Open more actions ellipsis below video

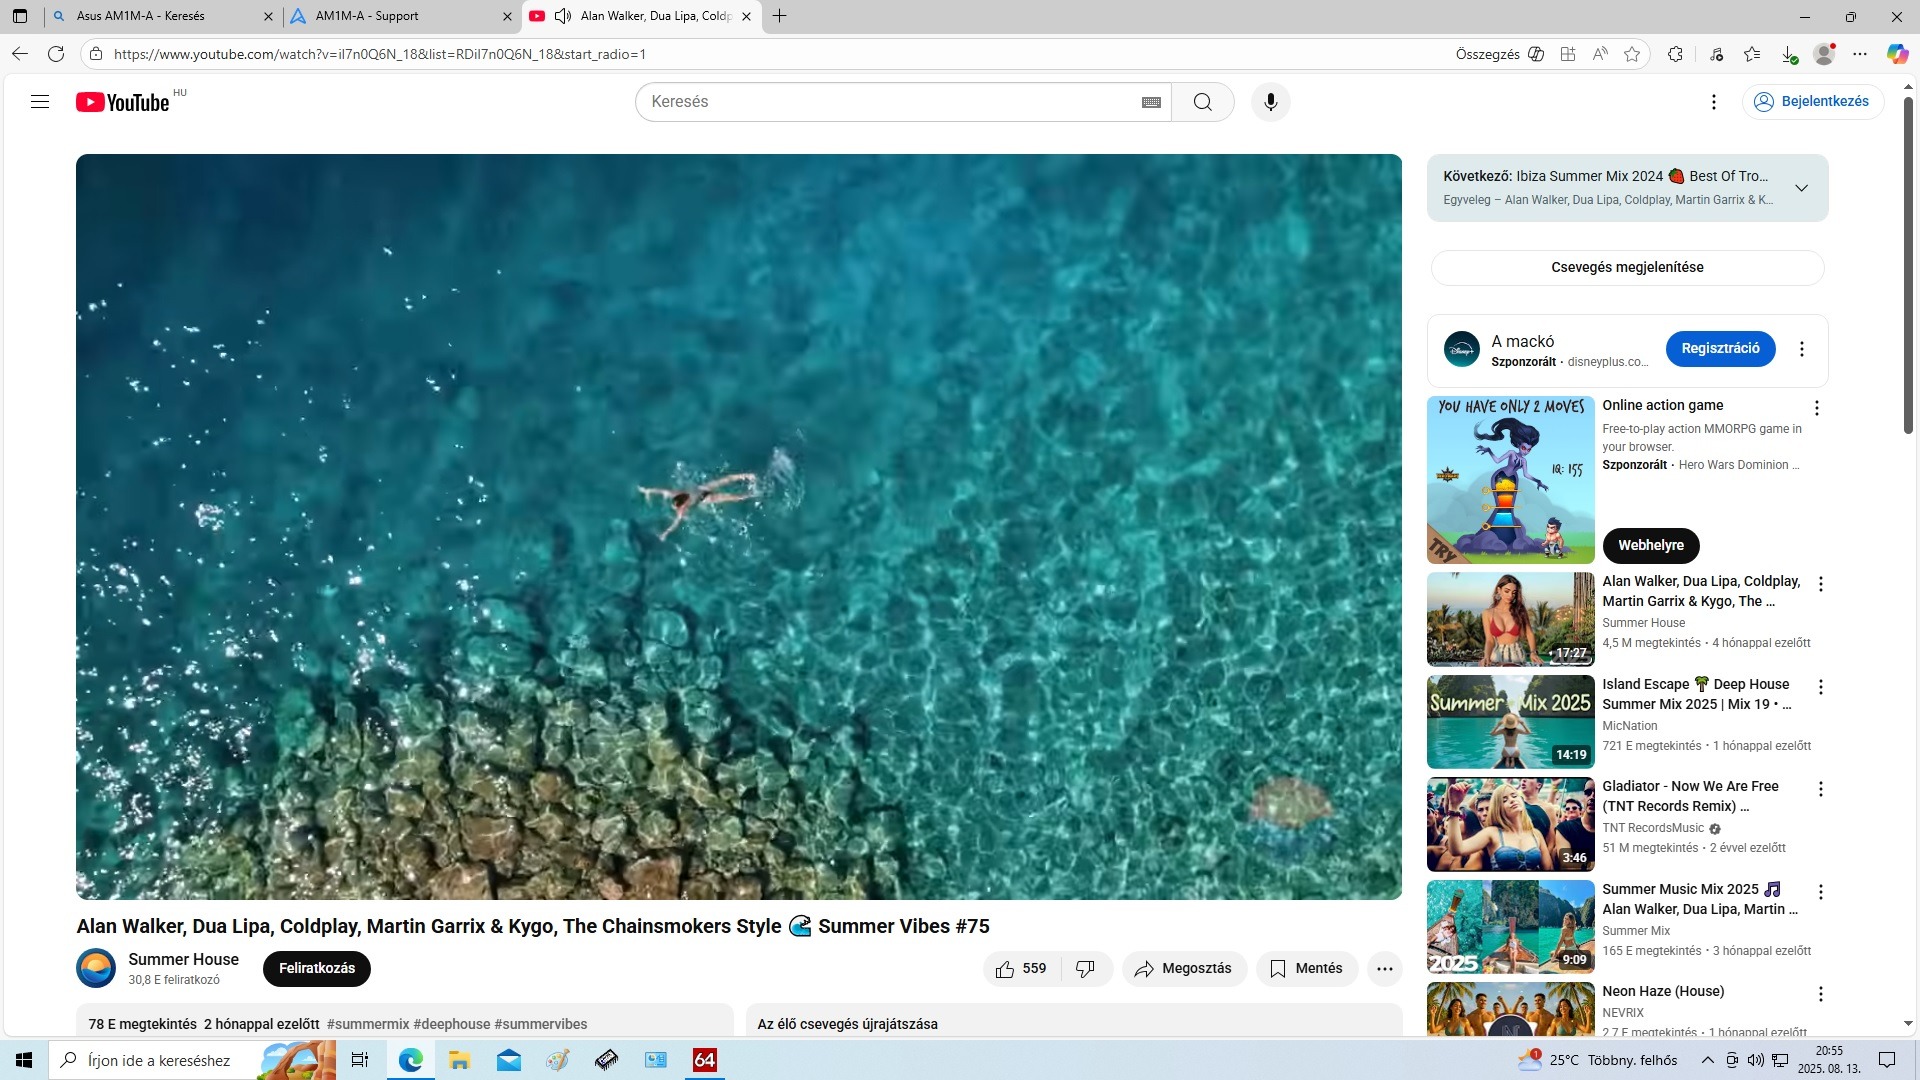tap(1384, 968)
